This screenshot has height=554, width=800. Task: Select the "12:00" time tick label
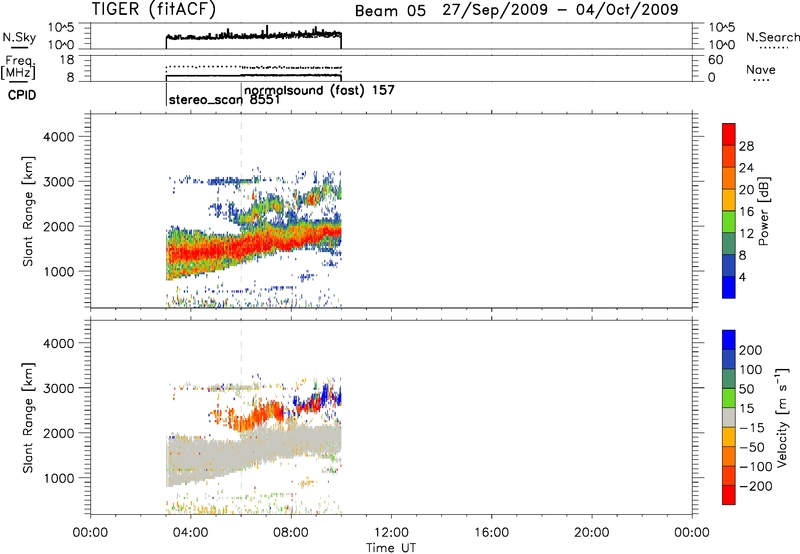click(391, 533)
